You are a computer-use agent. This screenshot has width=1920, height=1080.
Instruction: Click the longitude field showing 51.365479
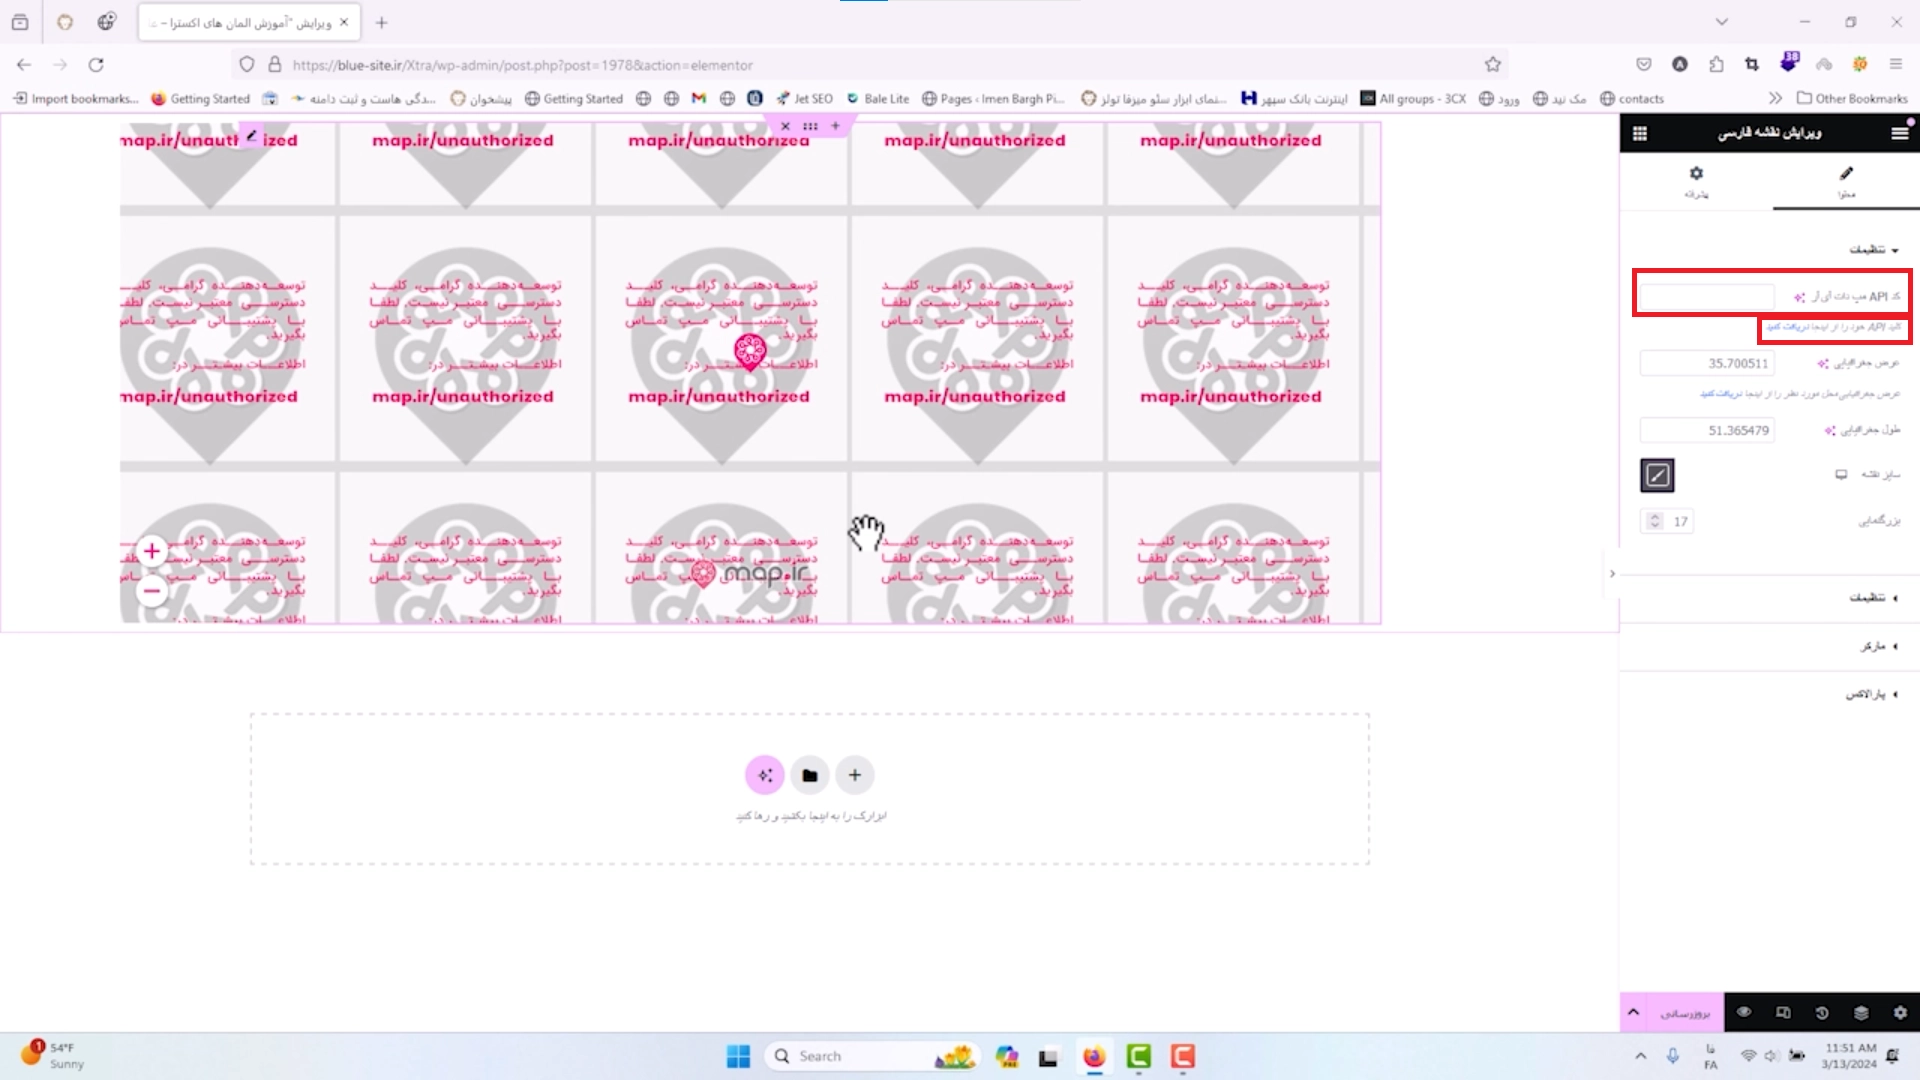[1707, 431]
